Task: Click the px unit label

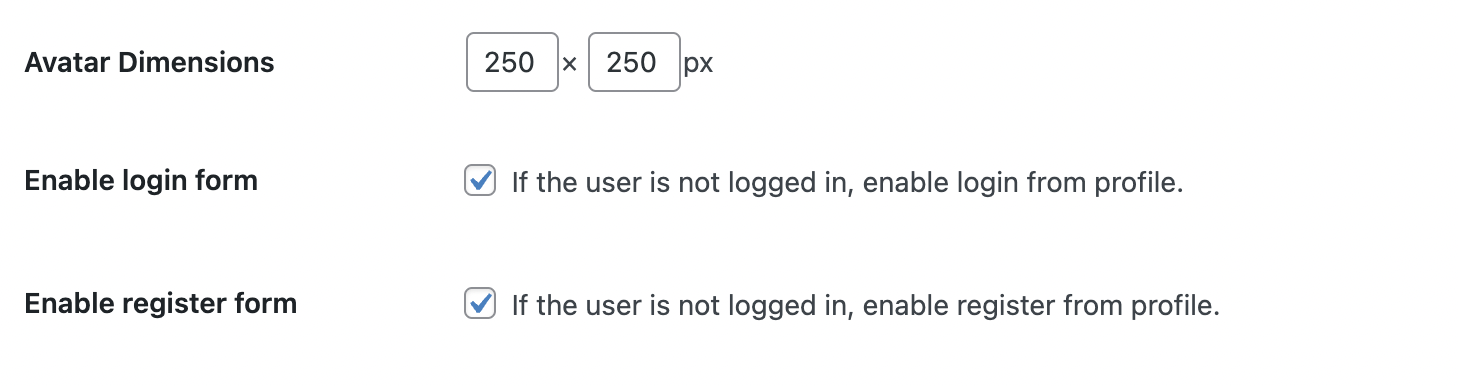Action: coord(698,65)
